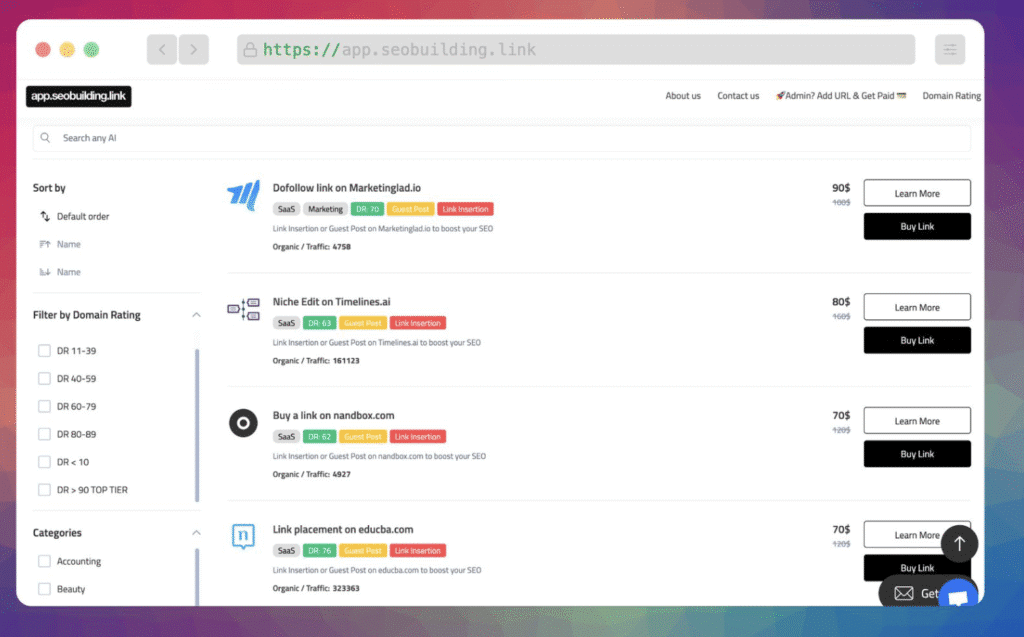Click the descending Name sort icon
Screen dimensions: 1024x637
click(x=45, y=272)
